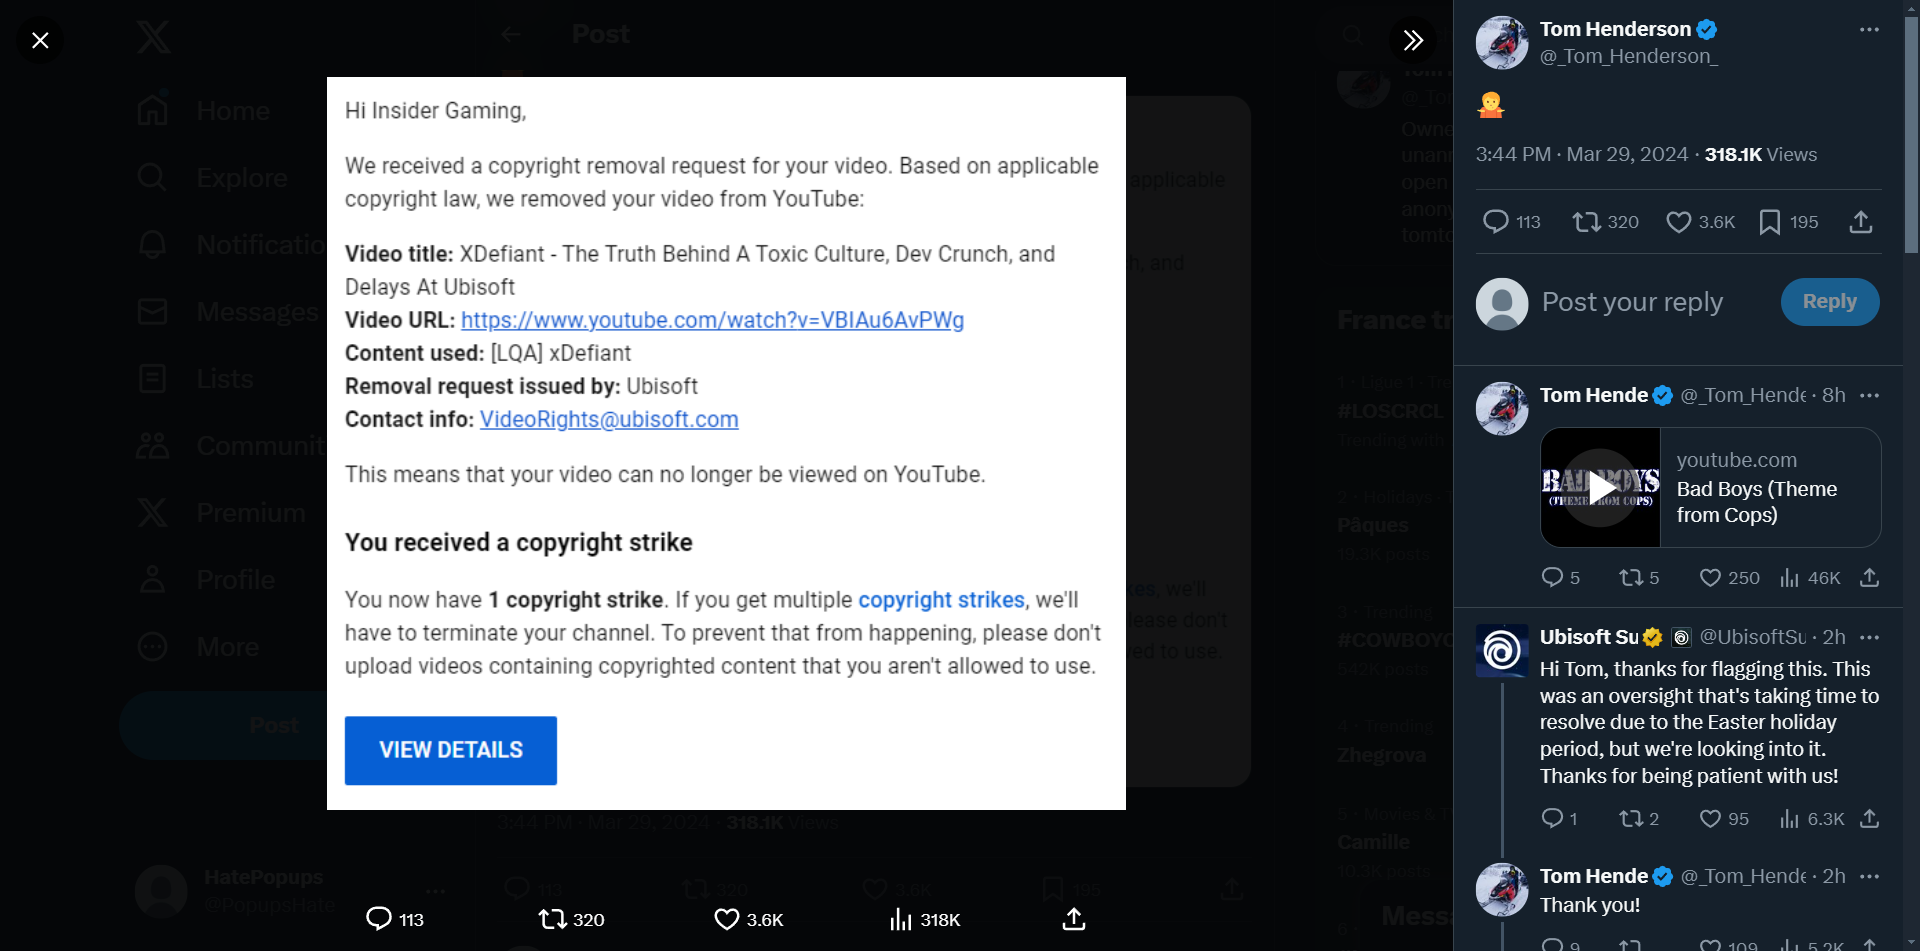The width and height of the screenshot is (1920, 951).
Task: Click Tom Henderson name at top of panel
Action: tap(1615, 29)
